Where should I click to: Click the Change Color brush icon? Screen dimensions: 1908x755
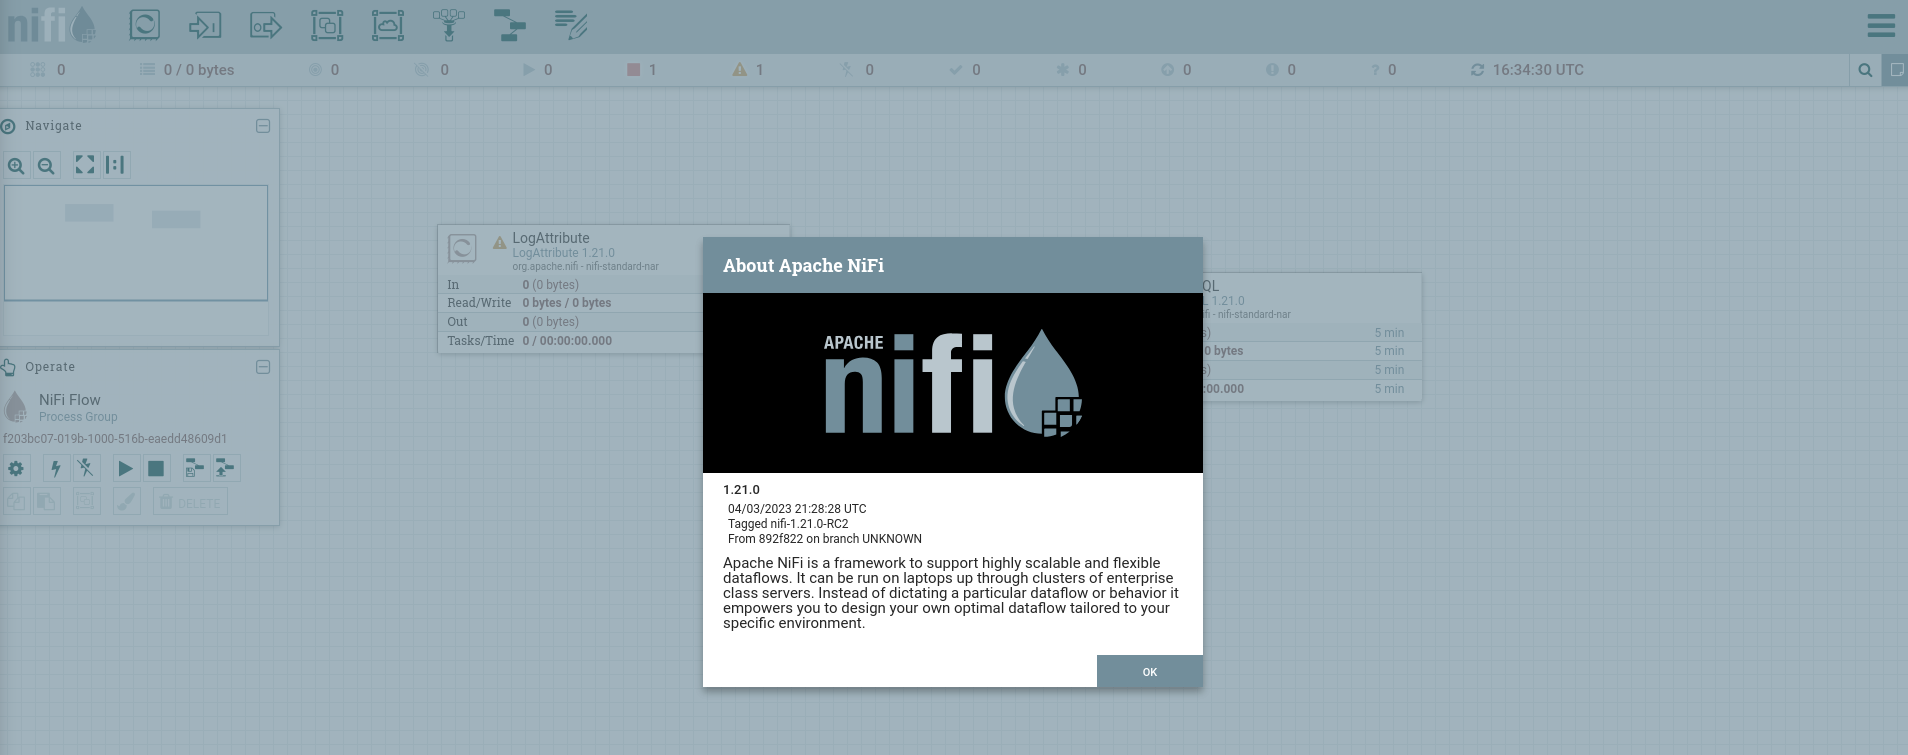(126, 501)
